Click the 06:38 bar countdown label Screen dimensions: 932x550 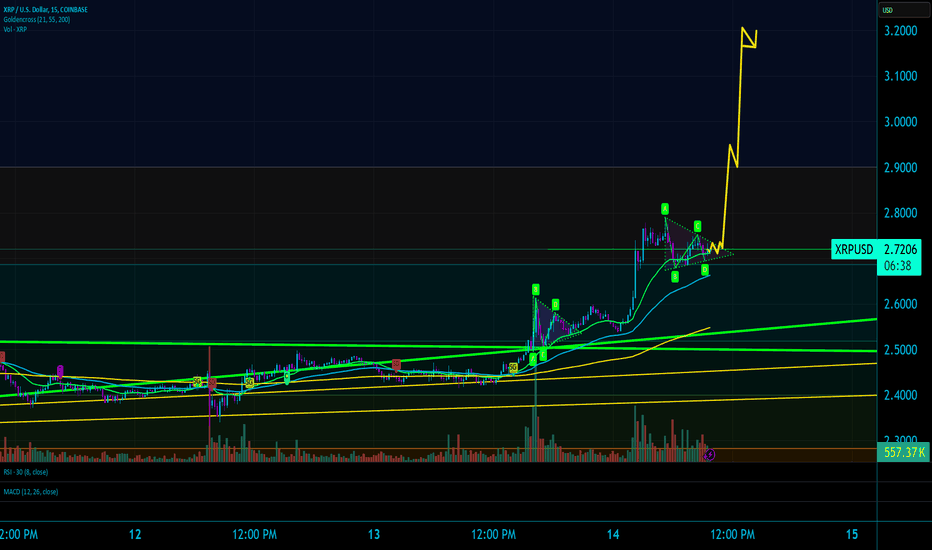tap(898, 266)
